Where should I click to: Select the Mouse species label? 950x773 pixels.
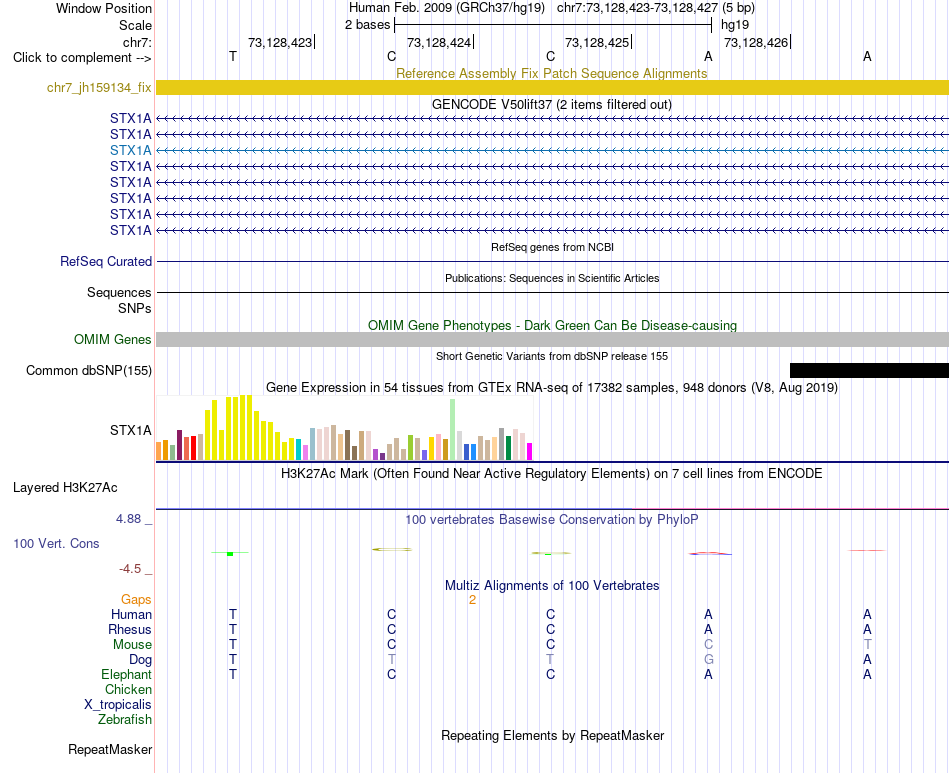(132, 645)
